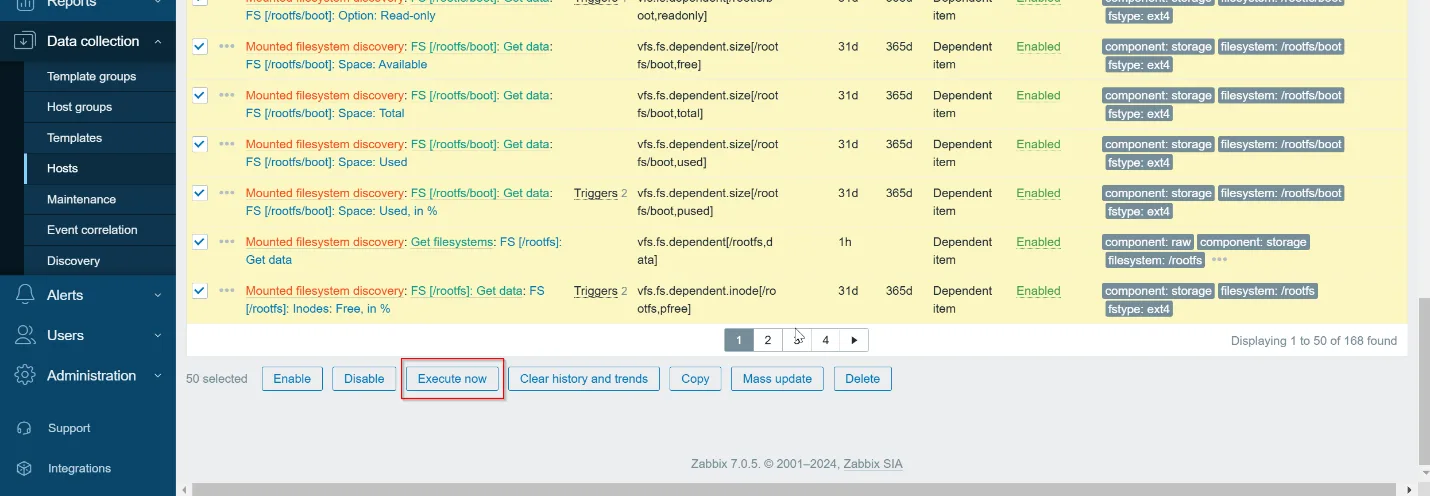Open Templates in sidebar

[x=74, y=138]
